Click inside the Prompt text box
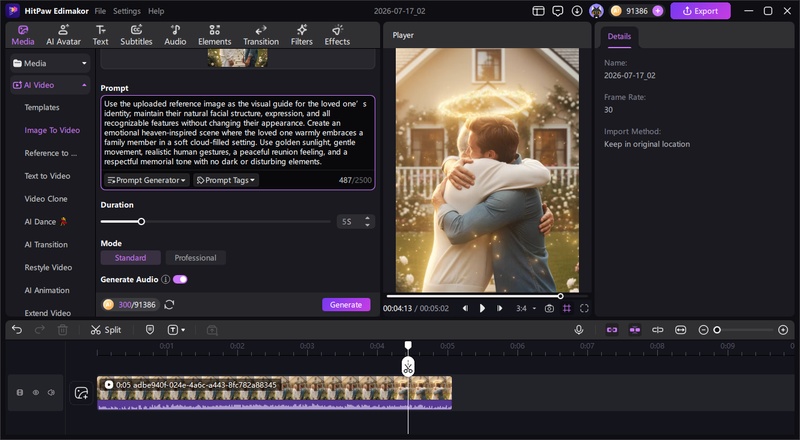This screenshot has width=800, height=440. click(x=238, y=133)
